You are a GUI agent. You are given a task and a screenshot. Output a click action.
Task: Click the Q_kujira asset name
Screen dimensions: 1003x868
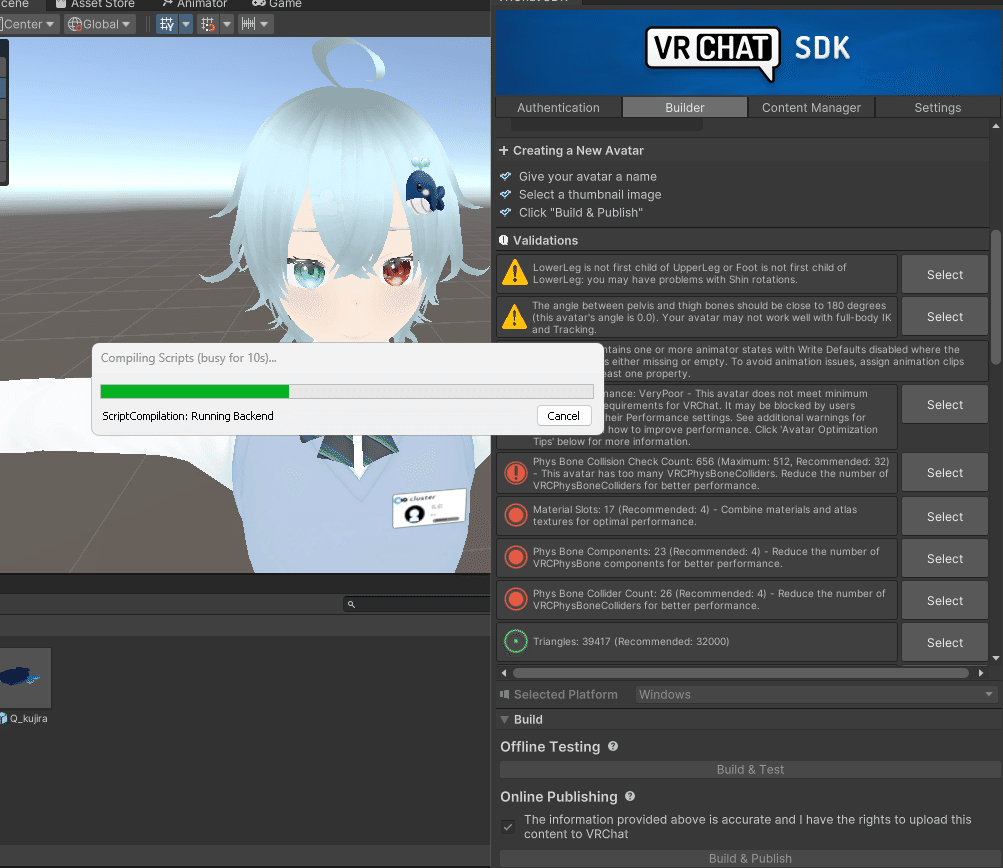point(28,718)
